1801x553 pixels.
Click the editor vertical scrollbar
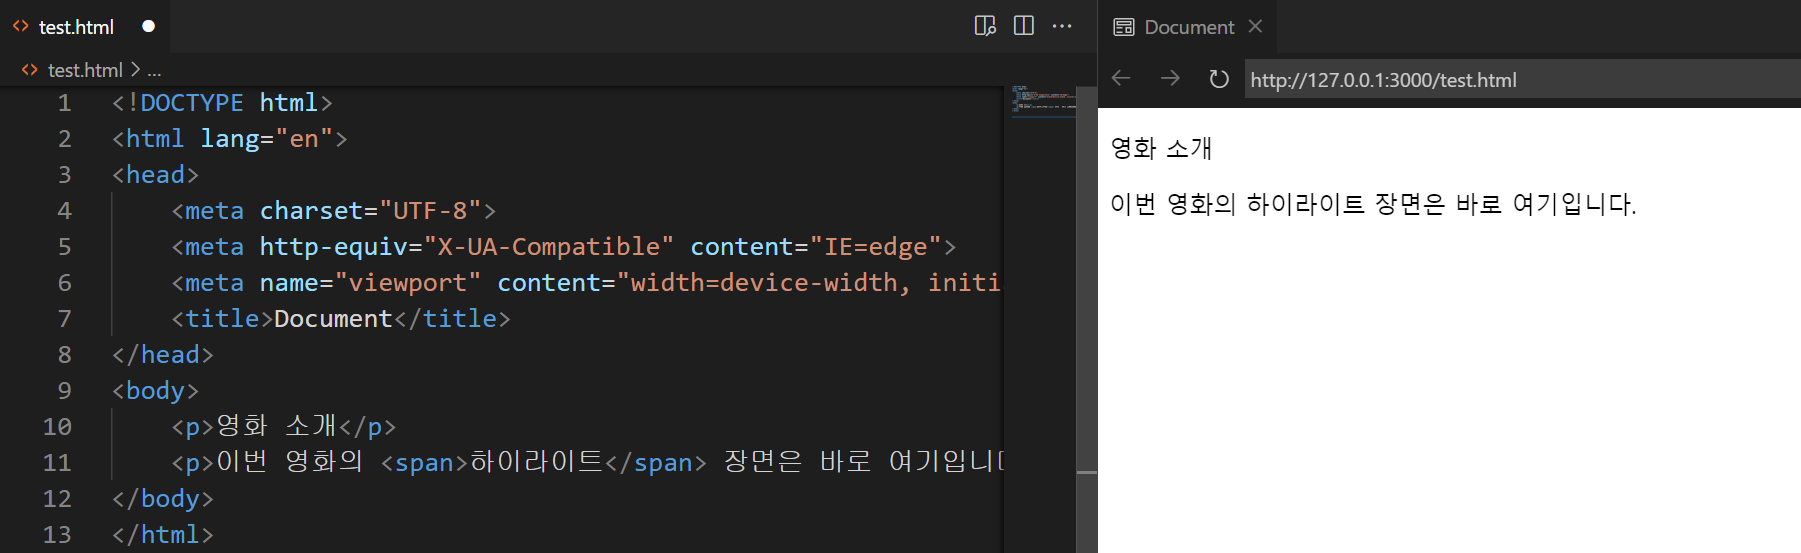tap(1087, 319)
